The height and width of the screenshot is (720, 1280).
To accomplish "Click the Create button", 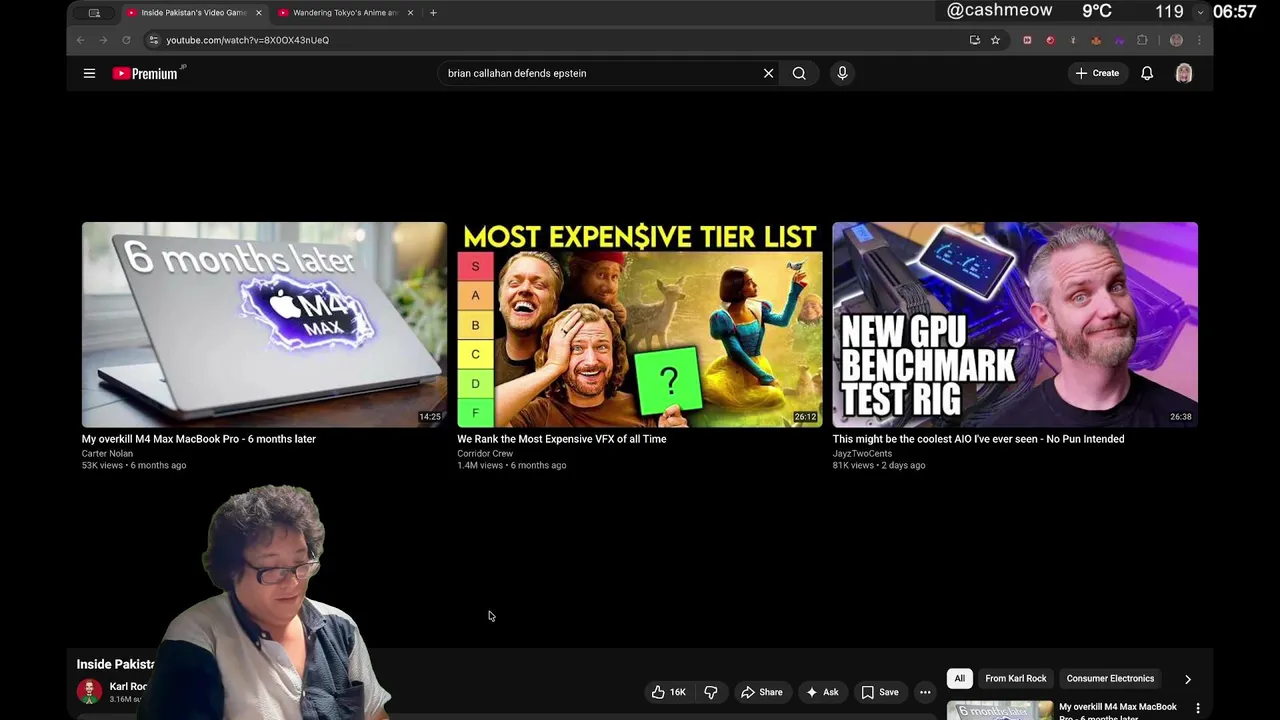I will click(1097, 73).
